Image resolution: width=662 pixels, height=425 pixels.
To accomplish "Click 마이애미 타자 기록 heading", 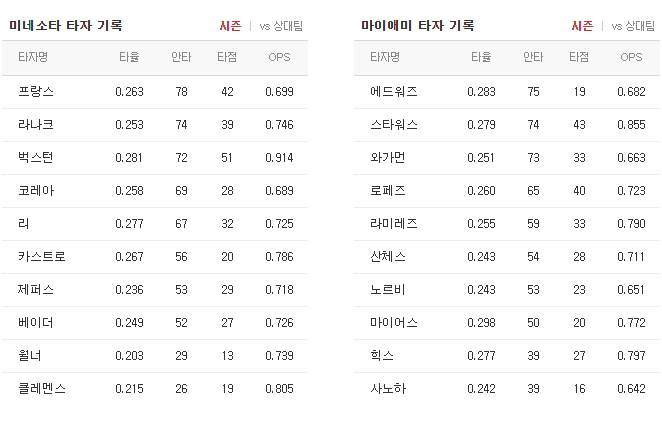I will coord(418,25).
